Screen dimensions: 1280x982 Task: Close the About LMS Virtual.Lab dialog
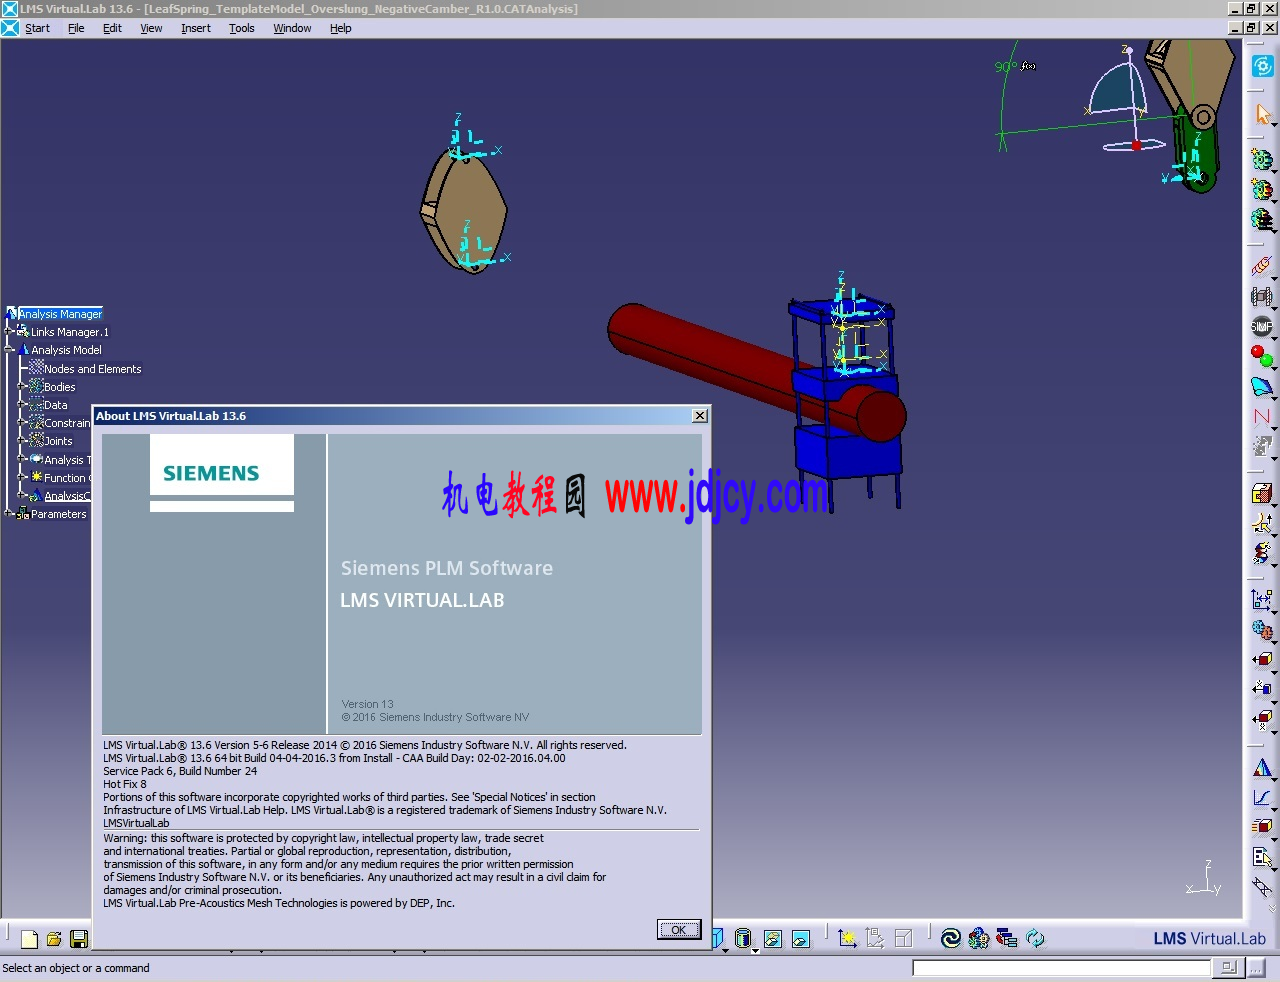pyautogui.click(x=700, y=416)
